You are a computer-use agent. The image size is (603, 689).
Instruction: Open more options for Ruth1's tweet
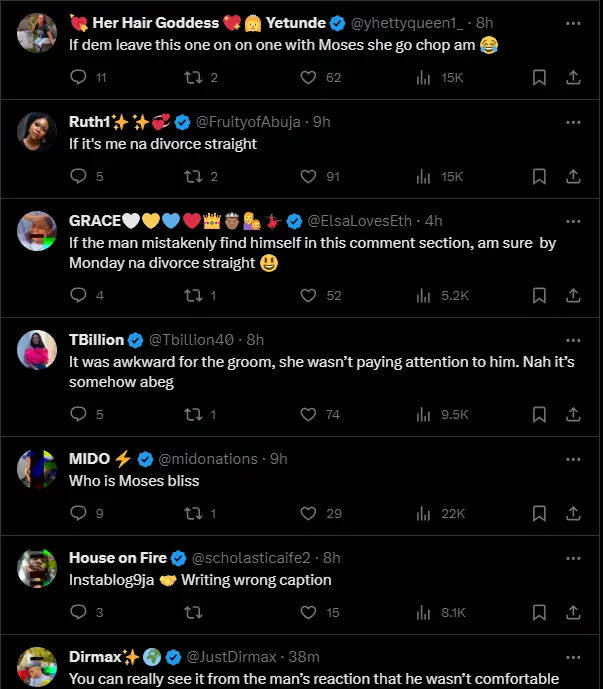coord(573,122)
